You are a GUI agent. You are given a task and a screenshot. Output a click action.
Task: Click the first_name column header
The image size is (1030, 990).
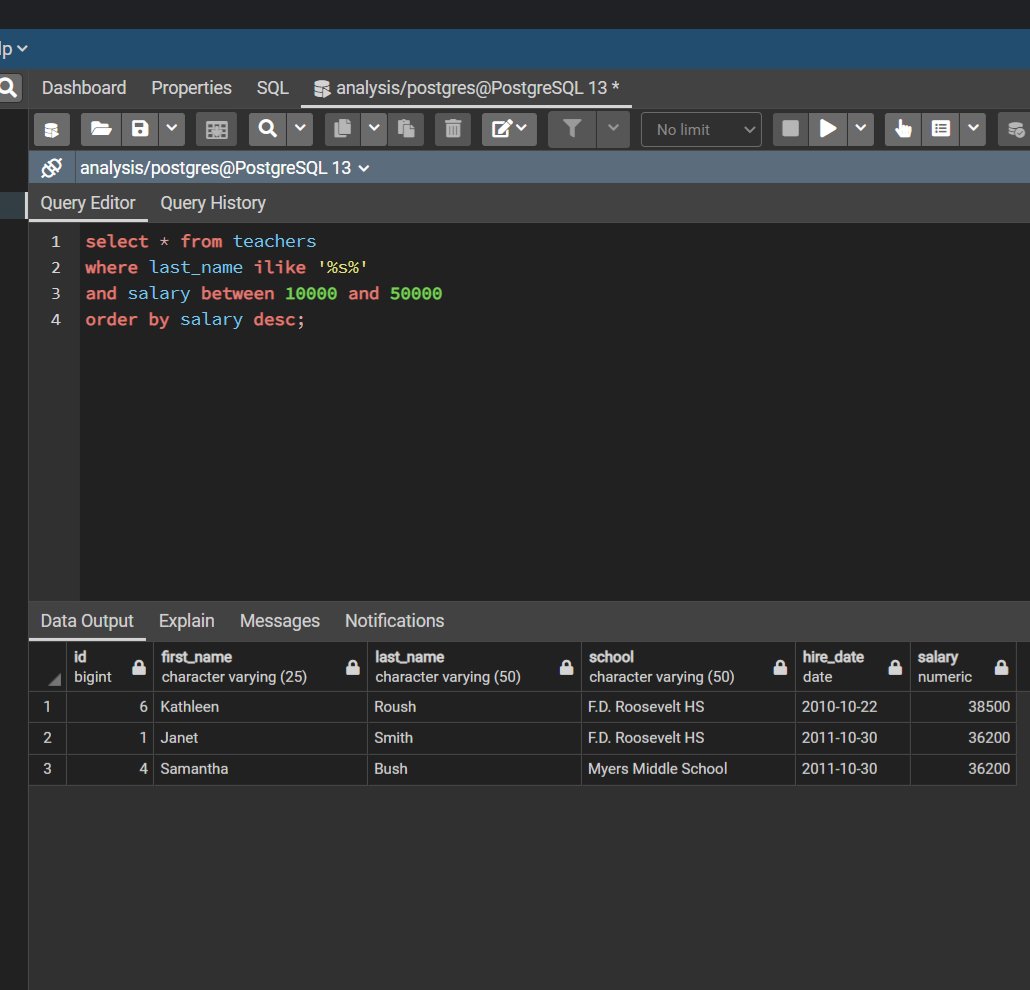260,667
